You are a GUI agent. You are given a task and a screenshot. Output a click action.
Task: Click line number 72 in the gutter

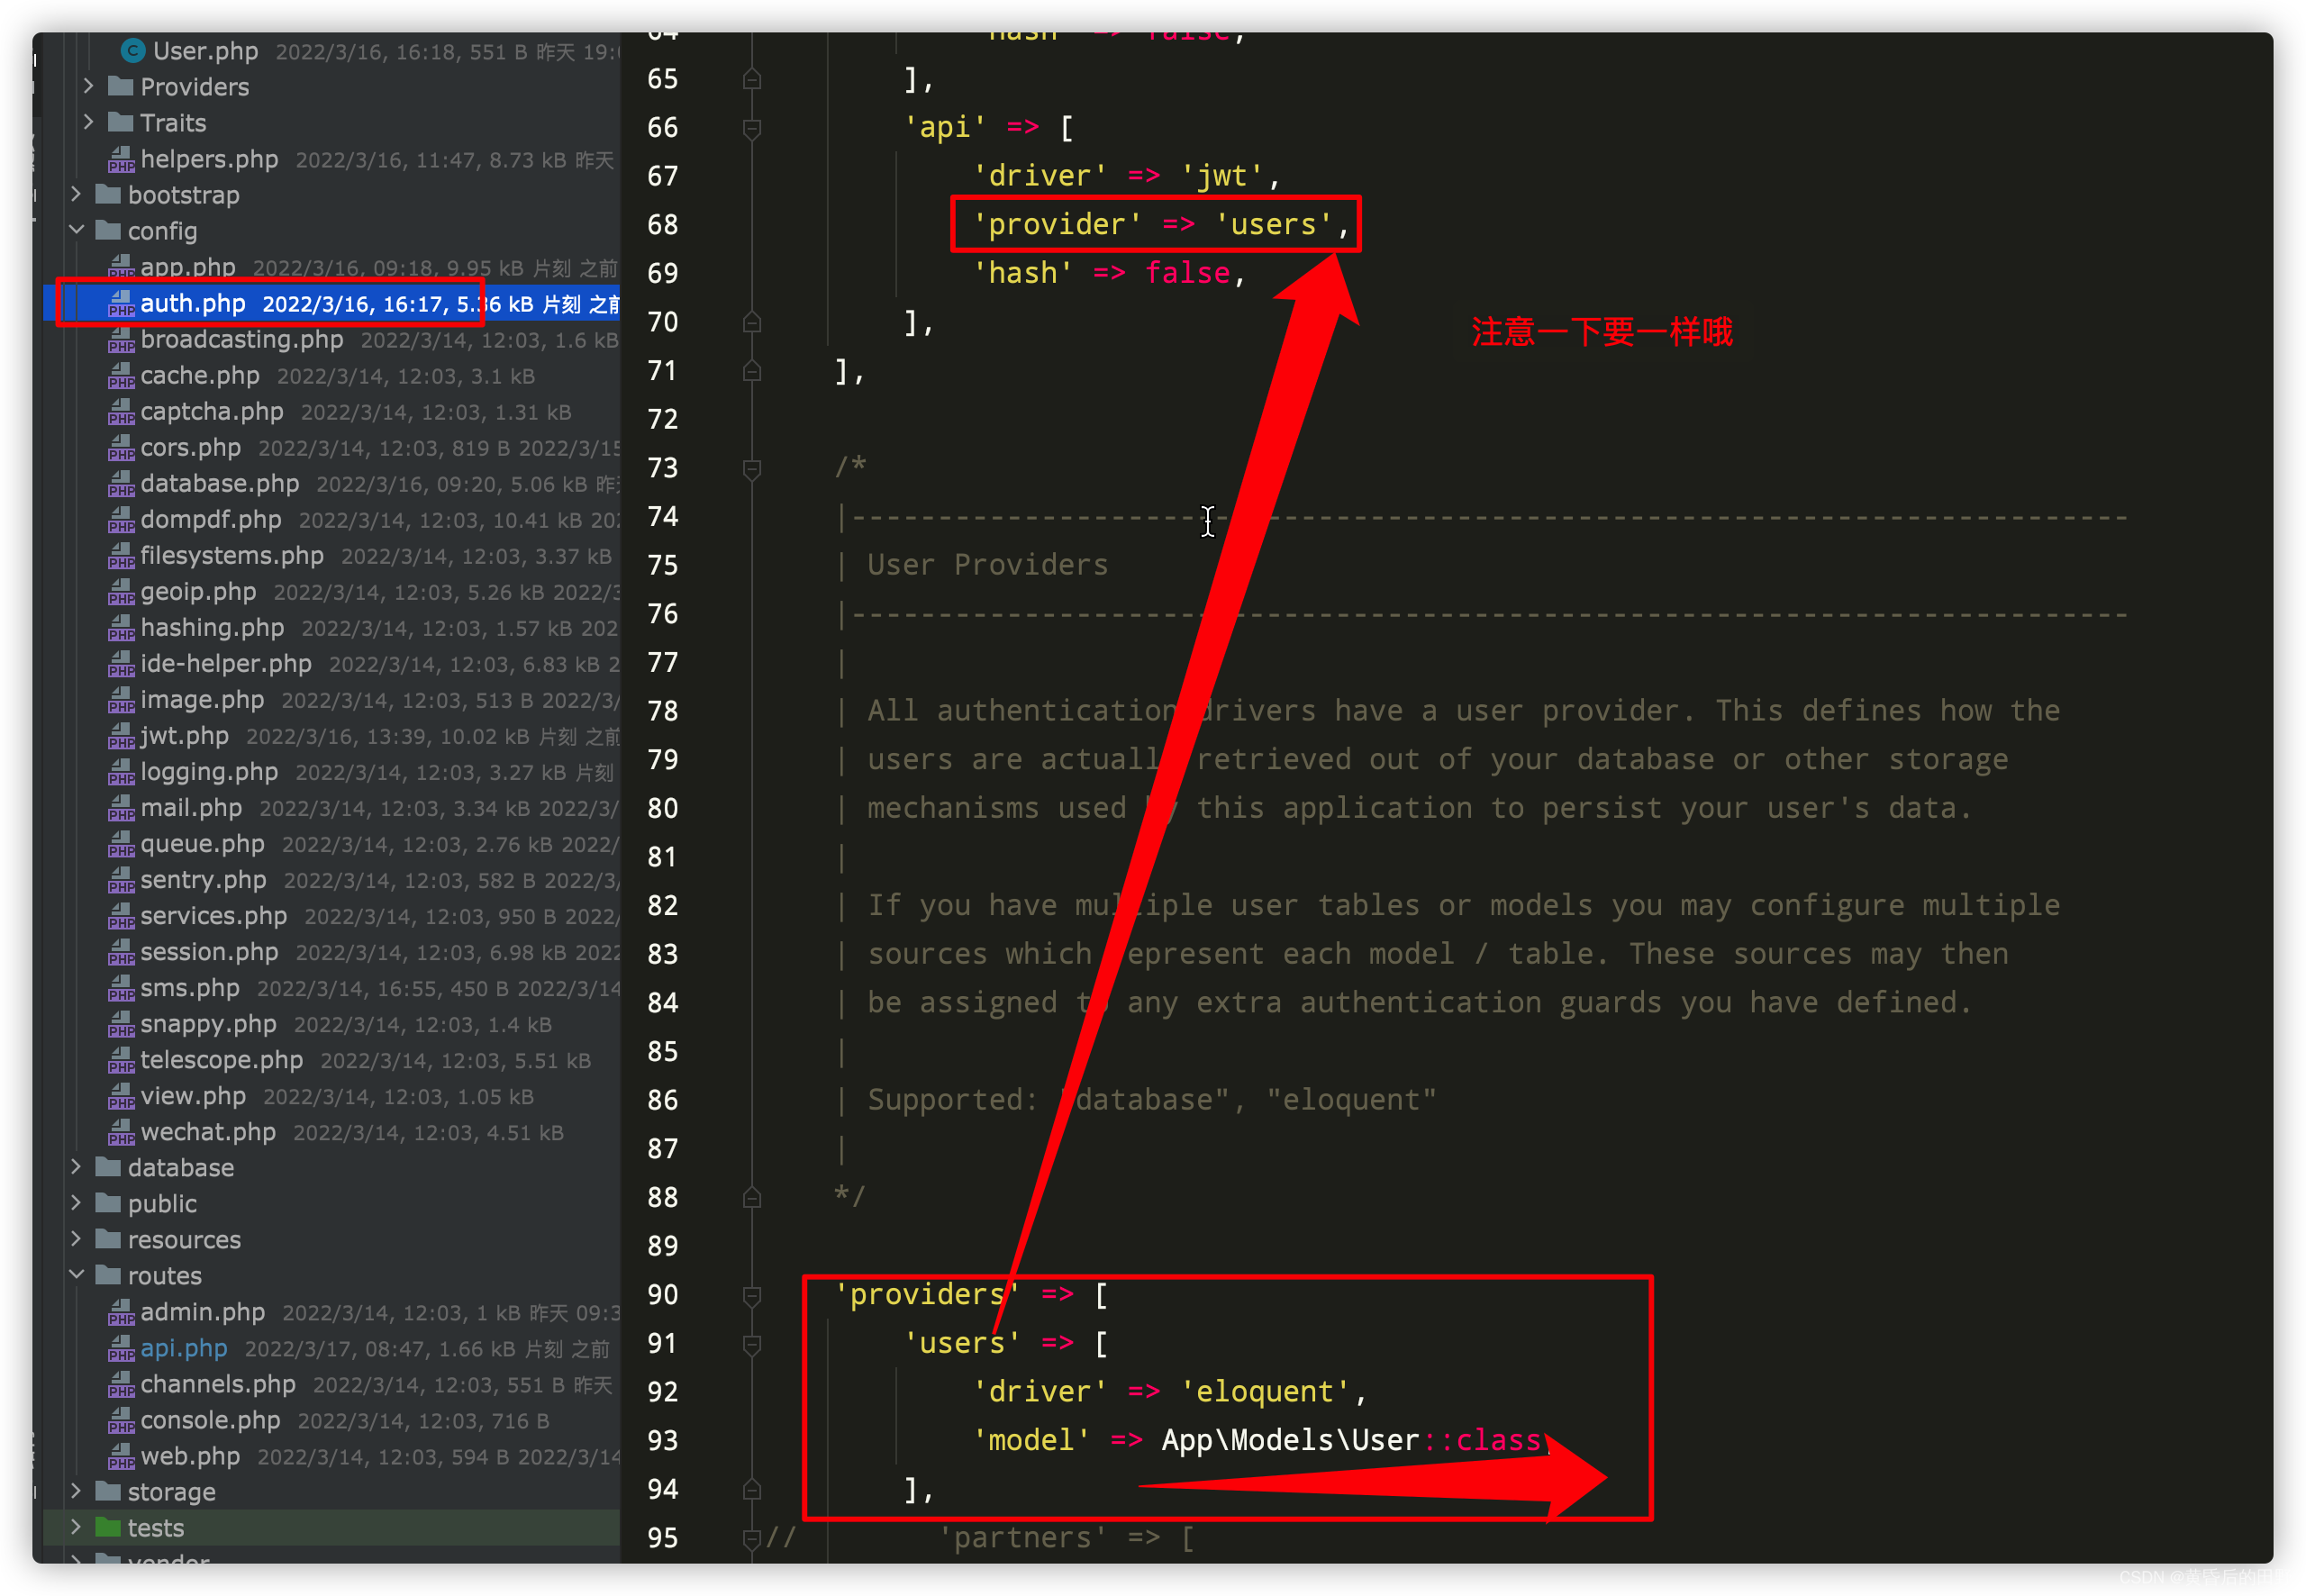[x=662, y=419]
